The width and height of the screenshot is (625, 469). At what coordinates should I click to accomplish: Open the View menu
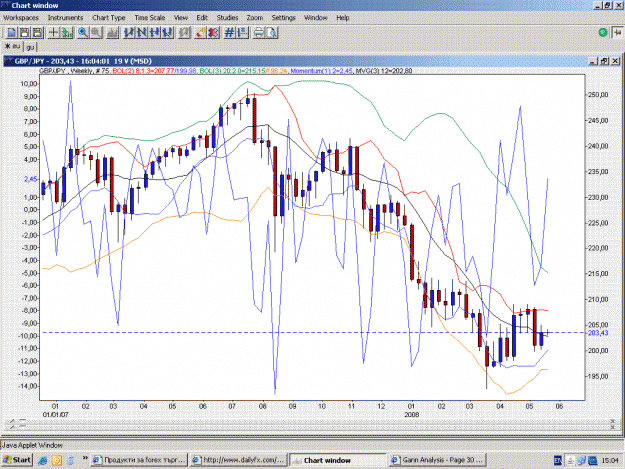pyautogui.click(x=181, y=18)
